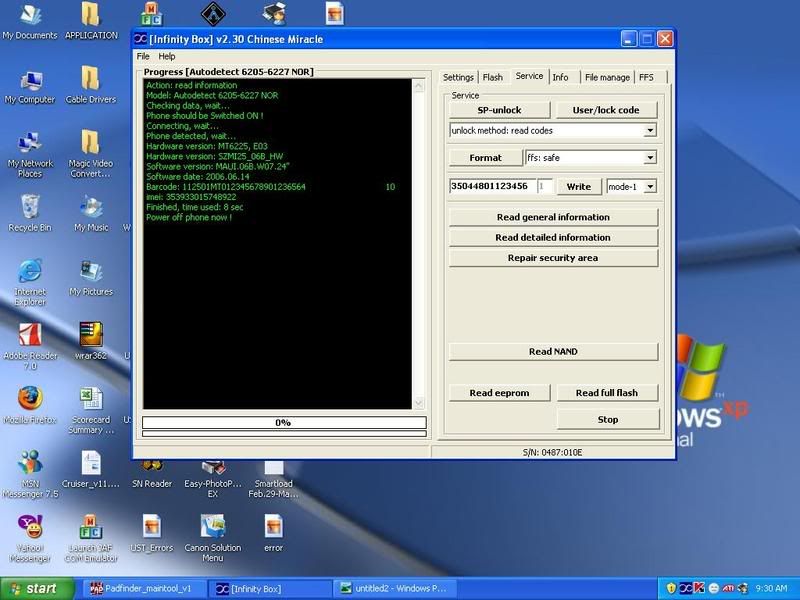Open the APPLICATION folder on the desktop
Screen dimensions: 800x600
click(x=91, y=20)
